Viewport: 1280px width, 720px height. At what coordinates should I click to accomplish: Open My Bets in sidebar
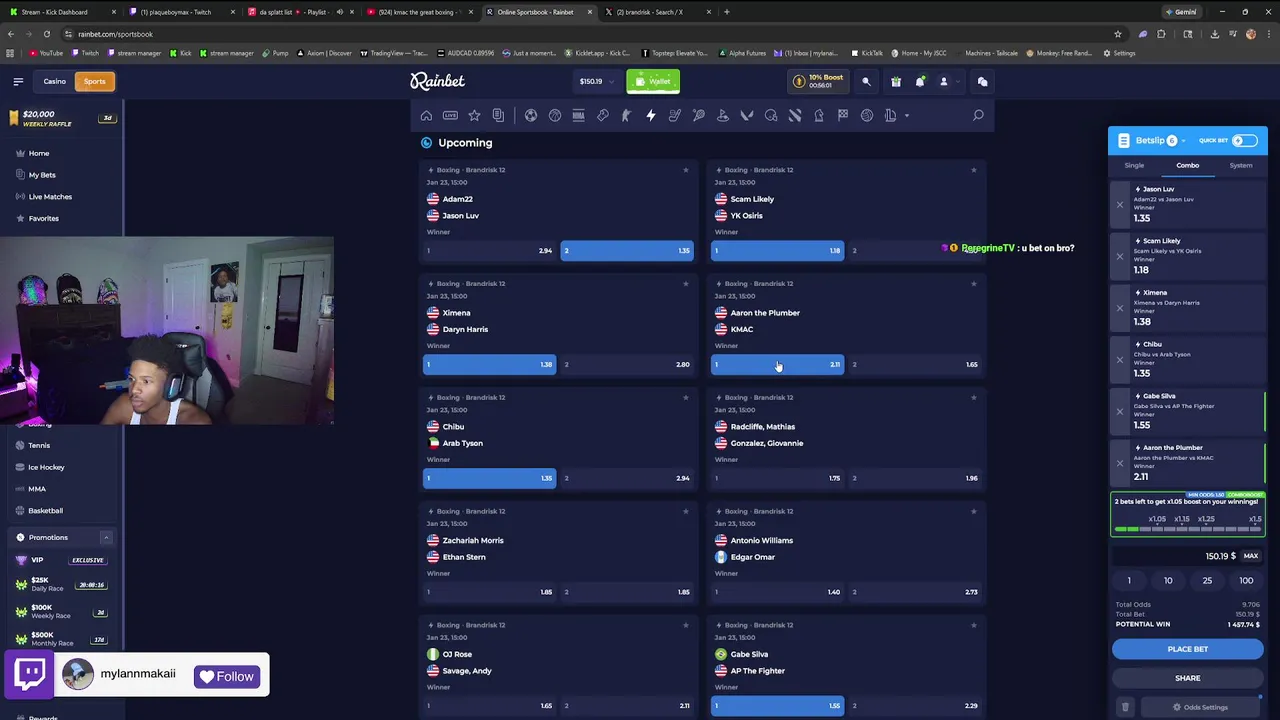click(x=42, y=175)
